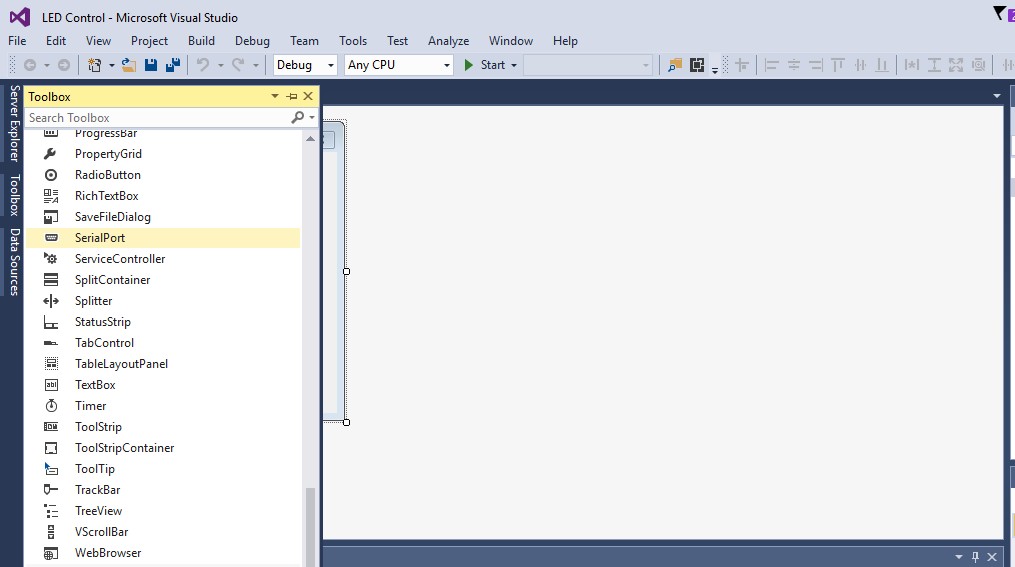Click the notifications filter flag icon
This screenshot has width=1015, height=567.
tap(999, 14)
